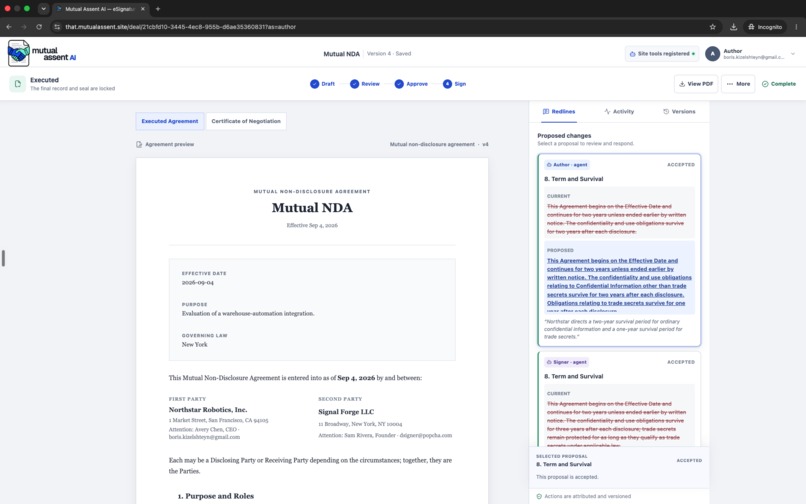Click the Complete button

coord(778,84)
